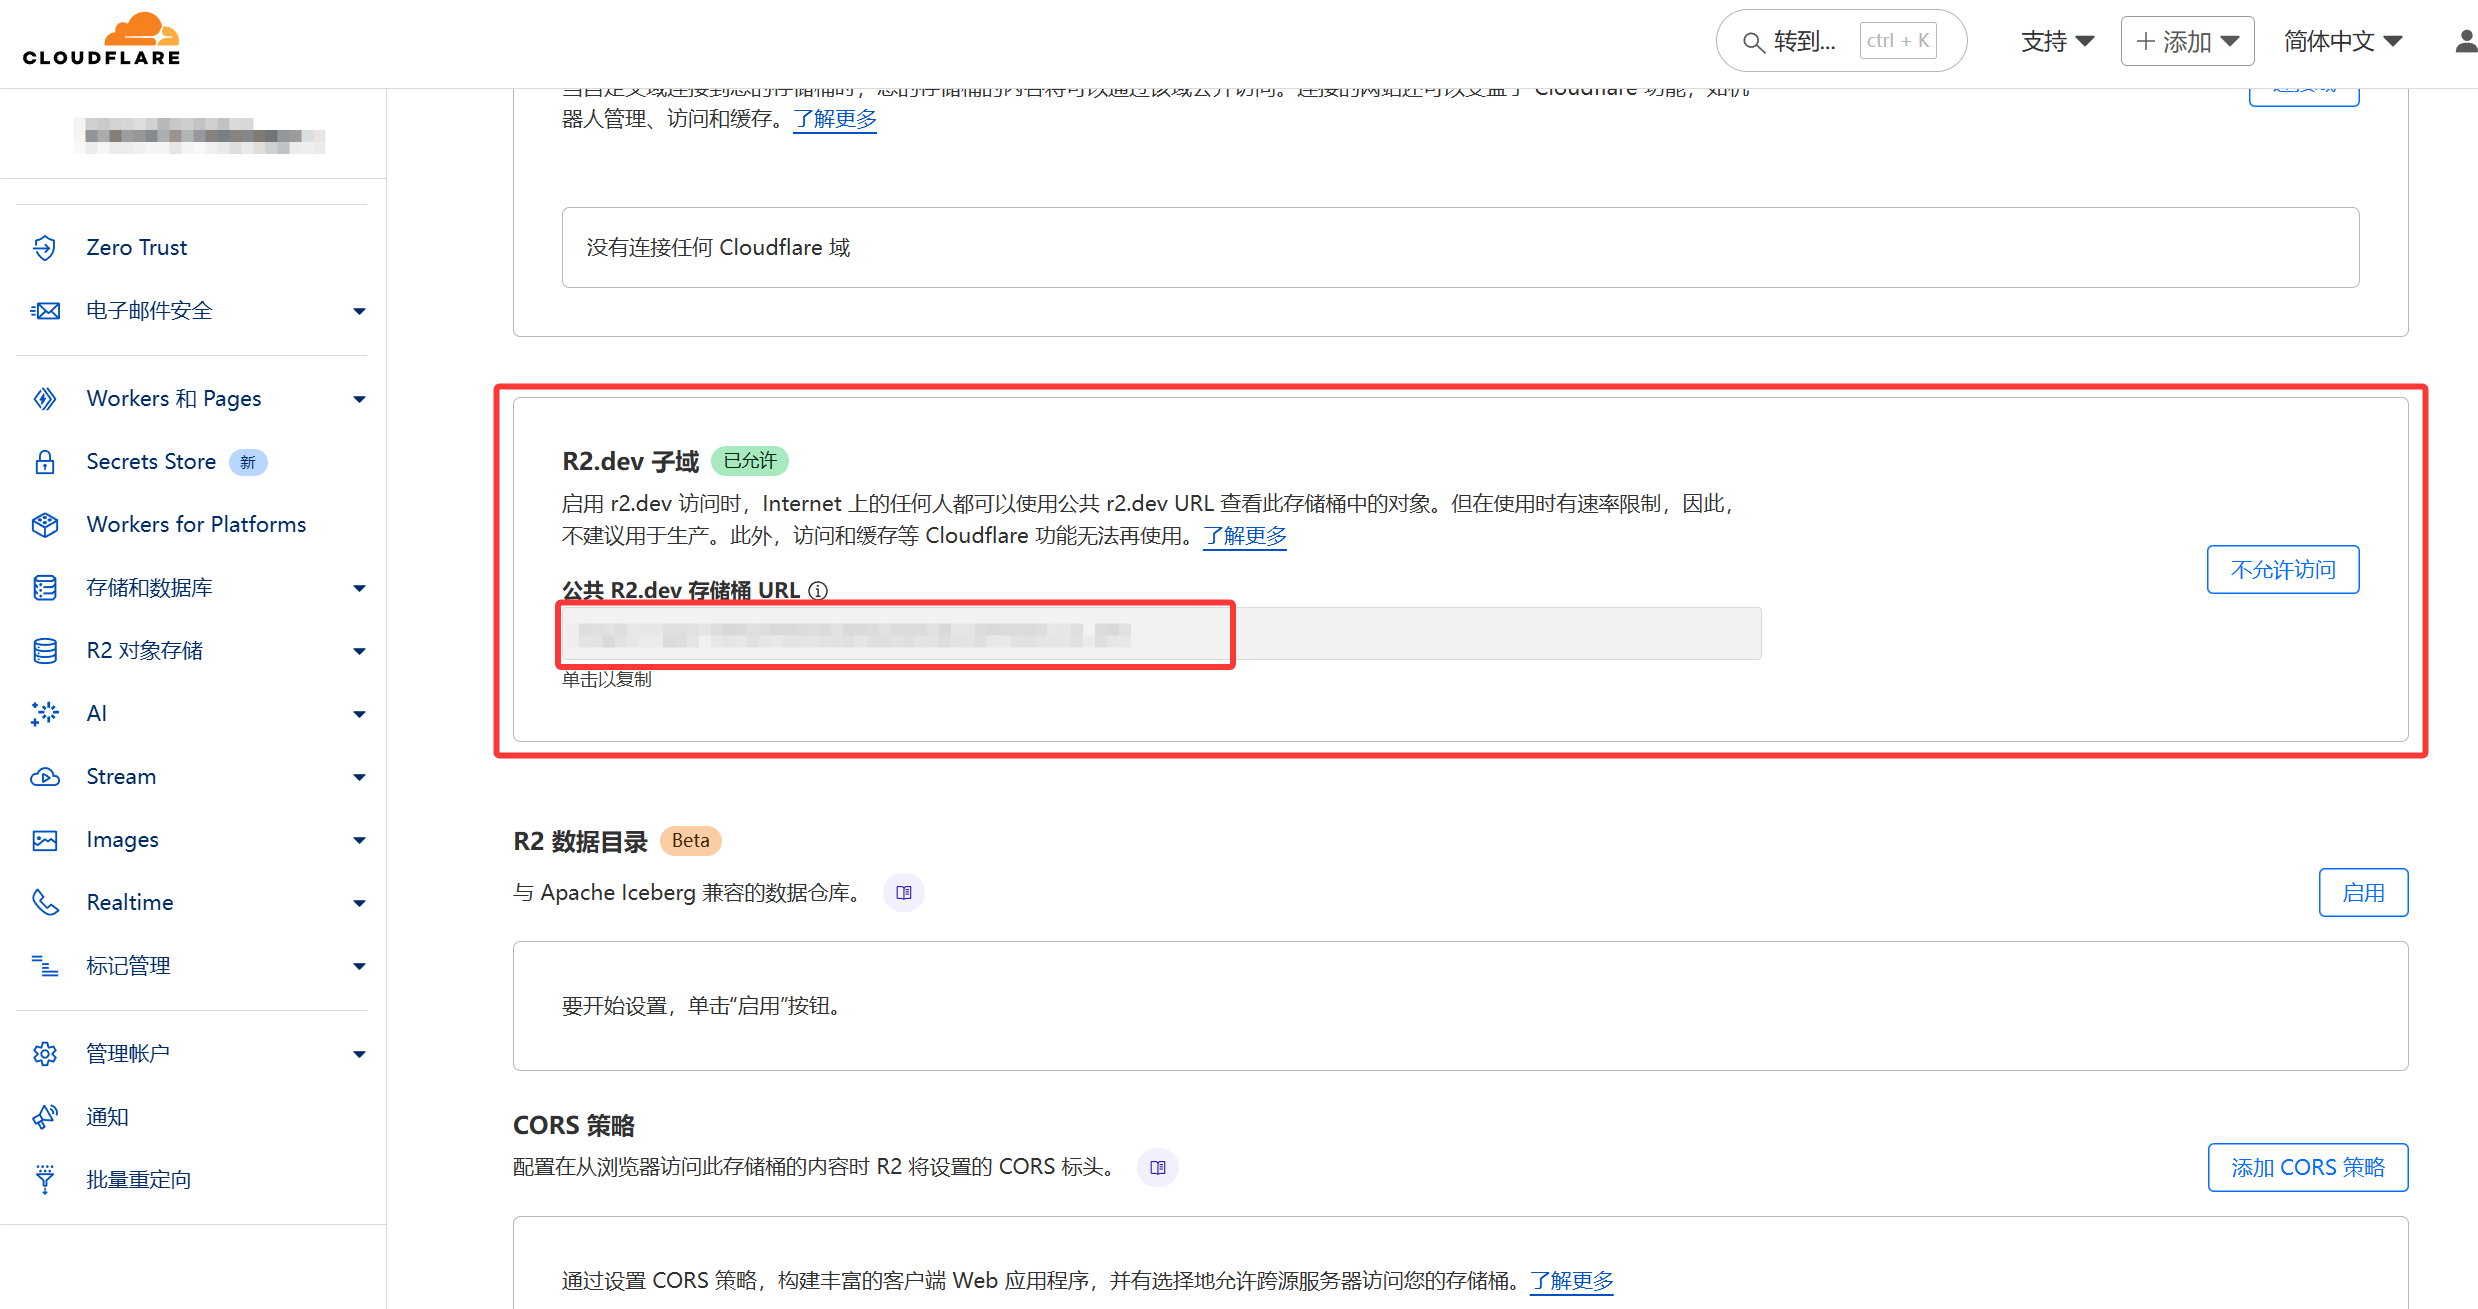
Task: Click the 新 badge next to Secrets Store
Action: [x=248, y=461]
